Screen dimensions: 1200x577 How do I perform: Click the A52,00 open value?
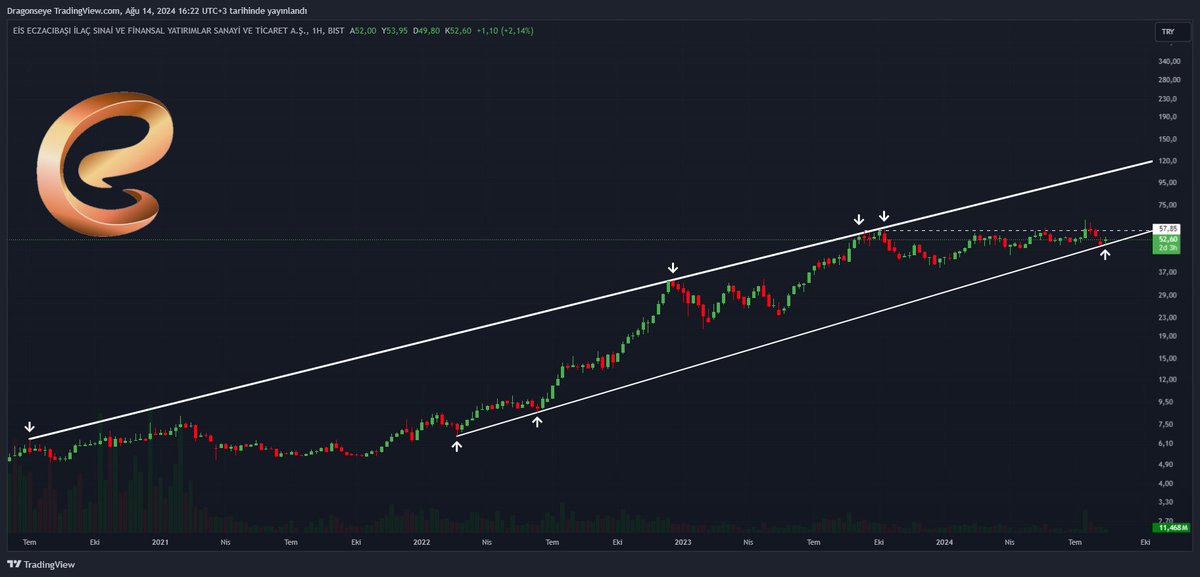362,31
